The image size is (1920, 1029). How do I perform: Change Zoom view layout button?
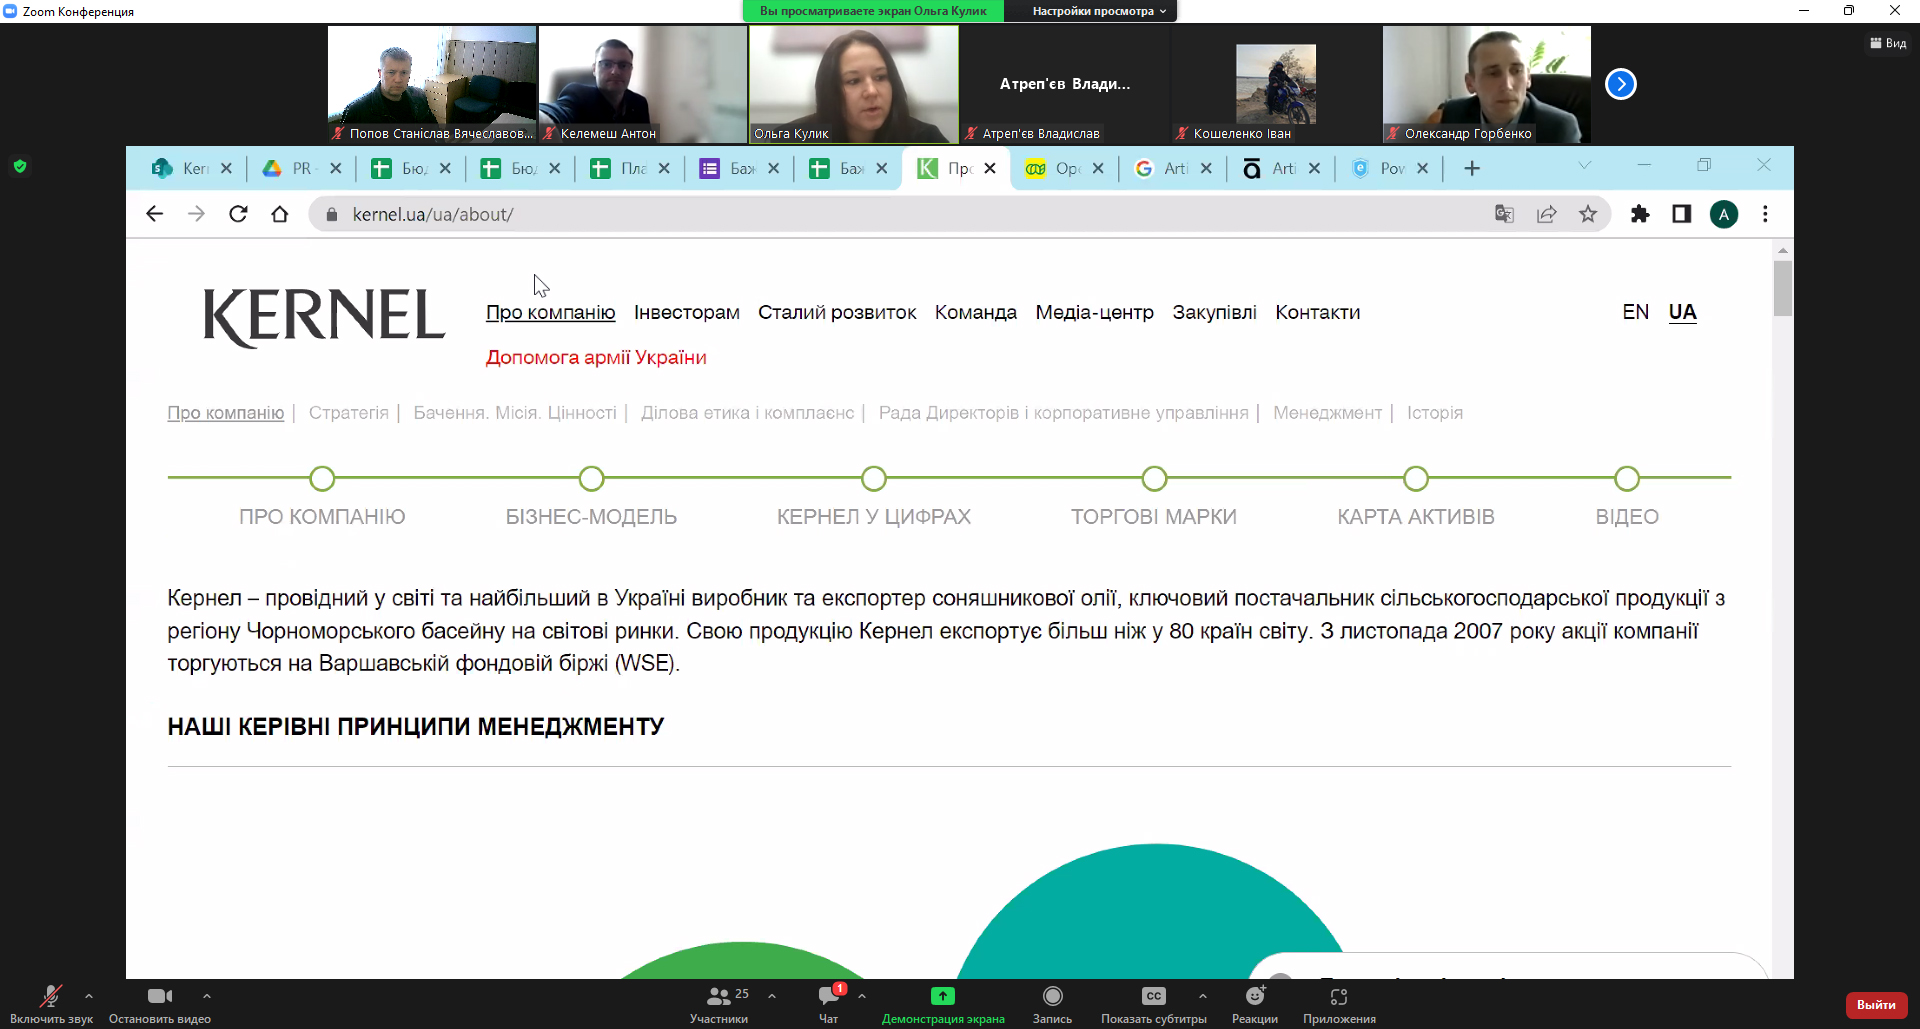(x=1888, y=43)
